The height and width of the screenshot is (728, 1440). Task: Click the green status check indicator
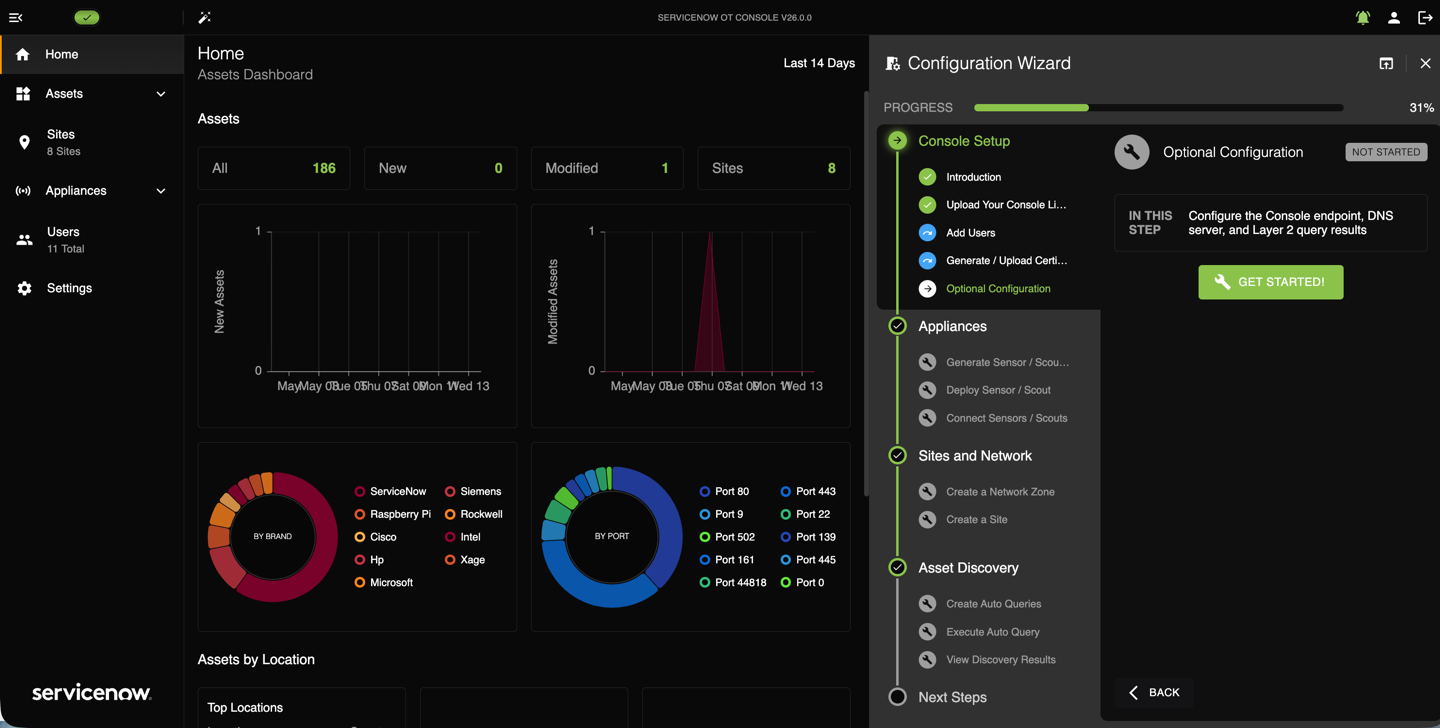[87, 18]
